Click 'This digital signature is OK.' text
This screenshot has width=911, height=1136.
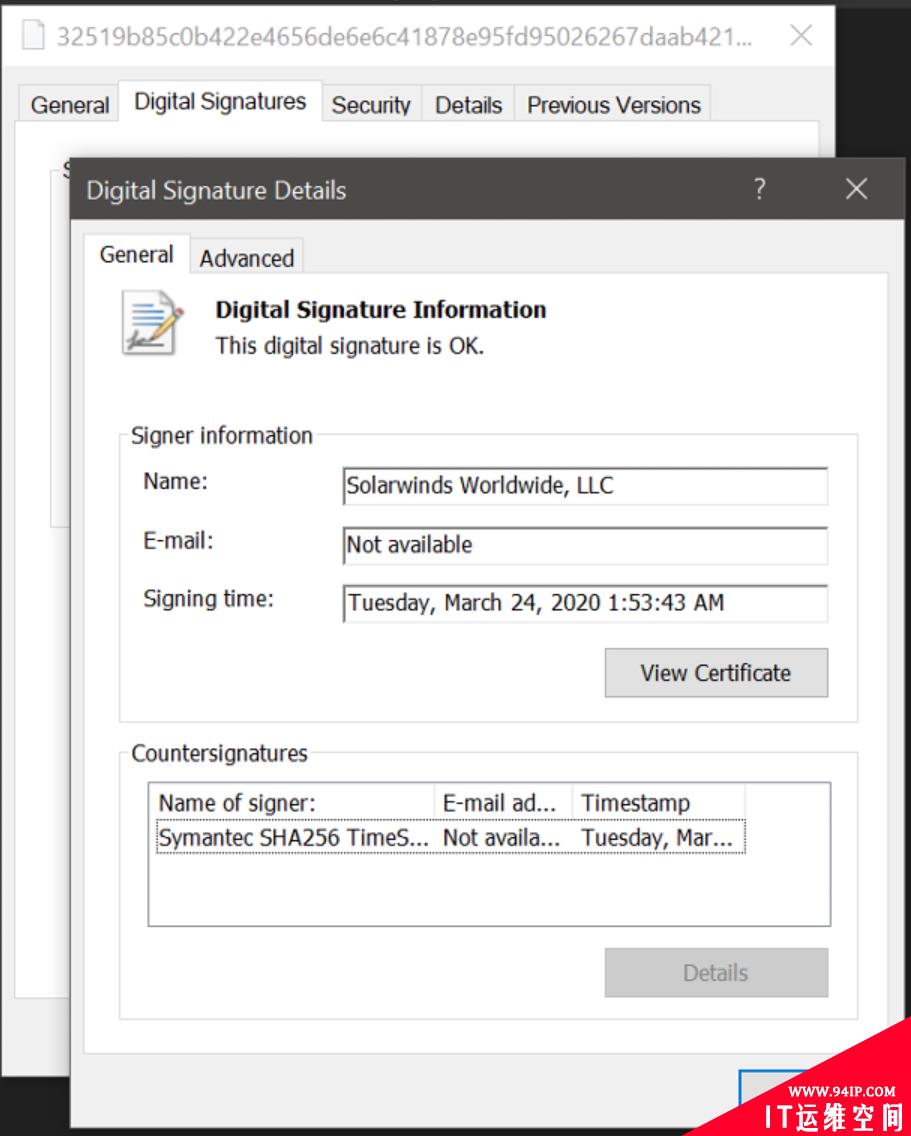pyautogui.click(x=349, y=346)
